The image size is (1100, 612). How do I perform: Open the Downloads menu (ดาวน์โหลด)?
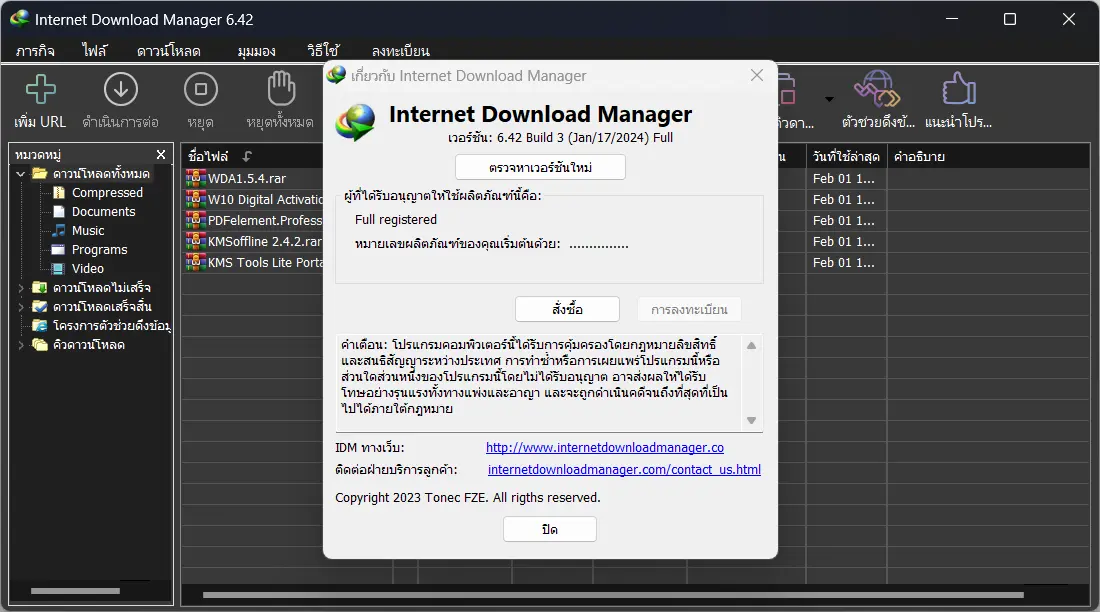168,51
